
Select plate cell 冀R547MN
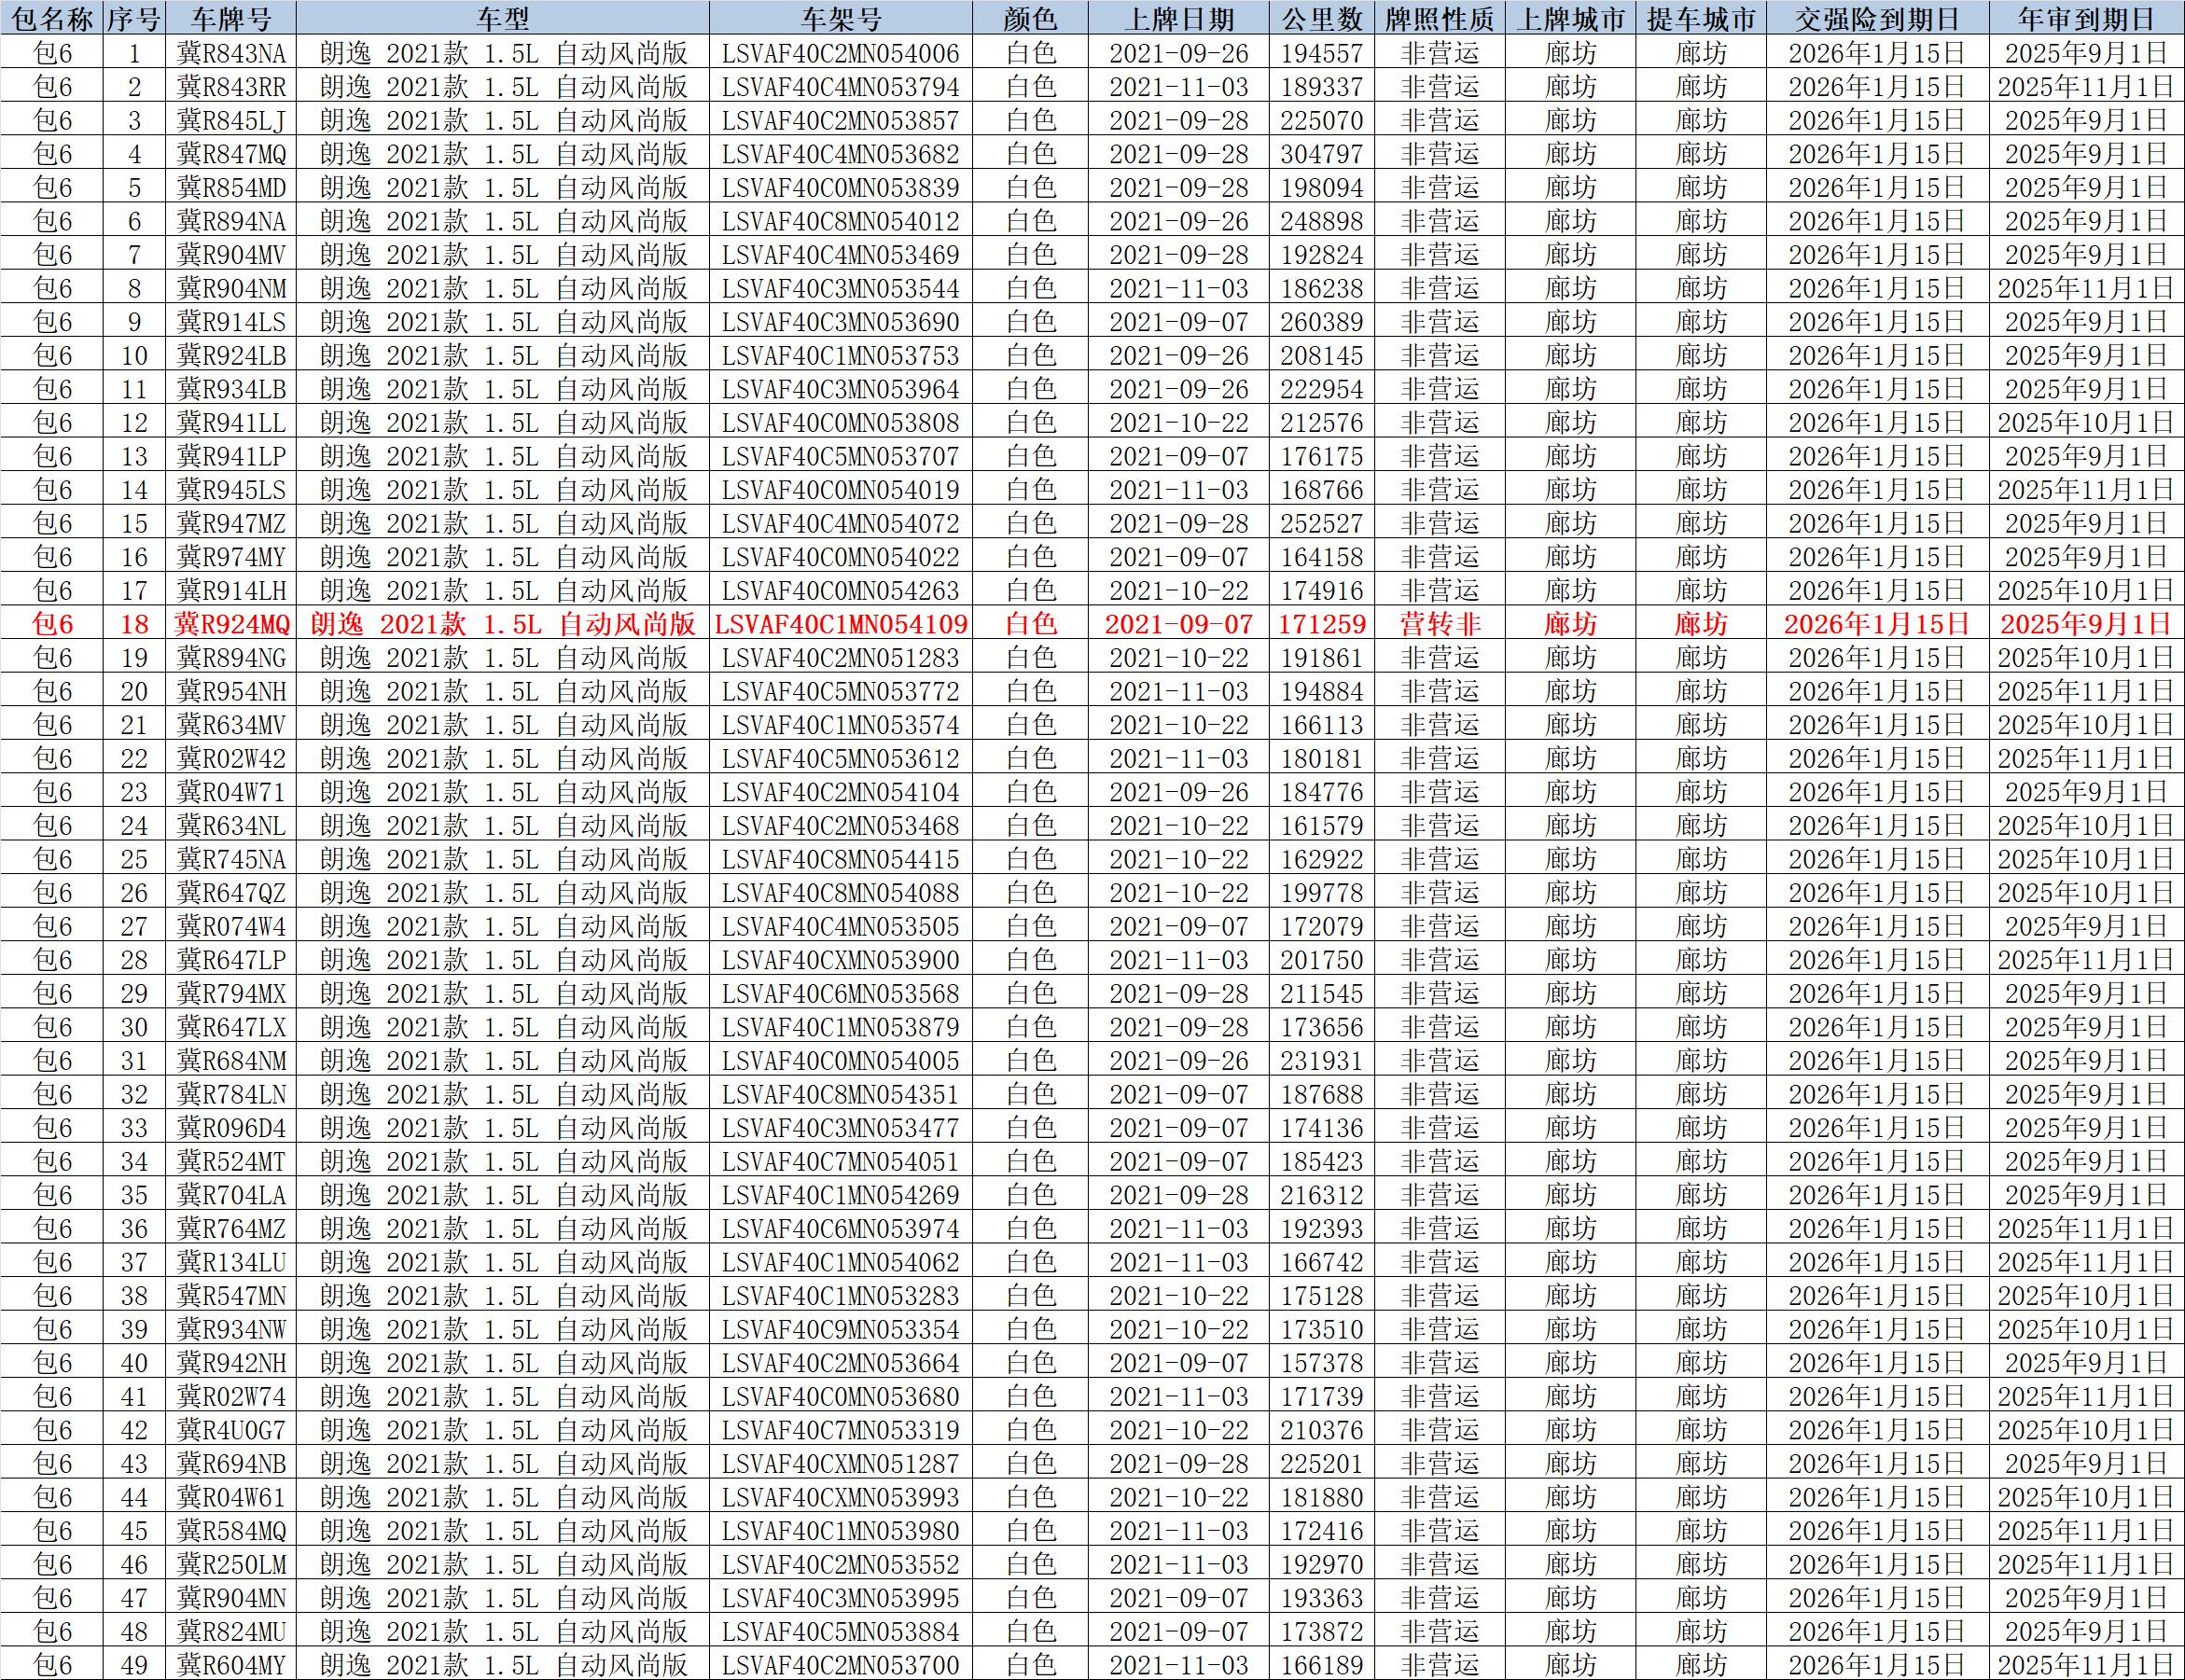[x=231, y=1296]
